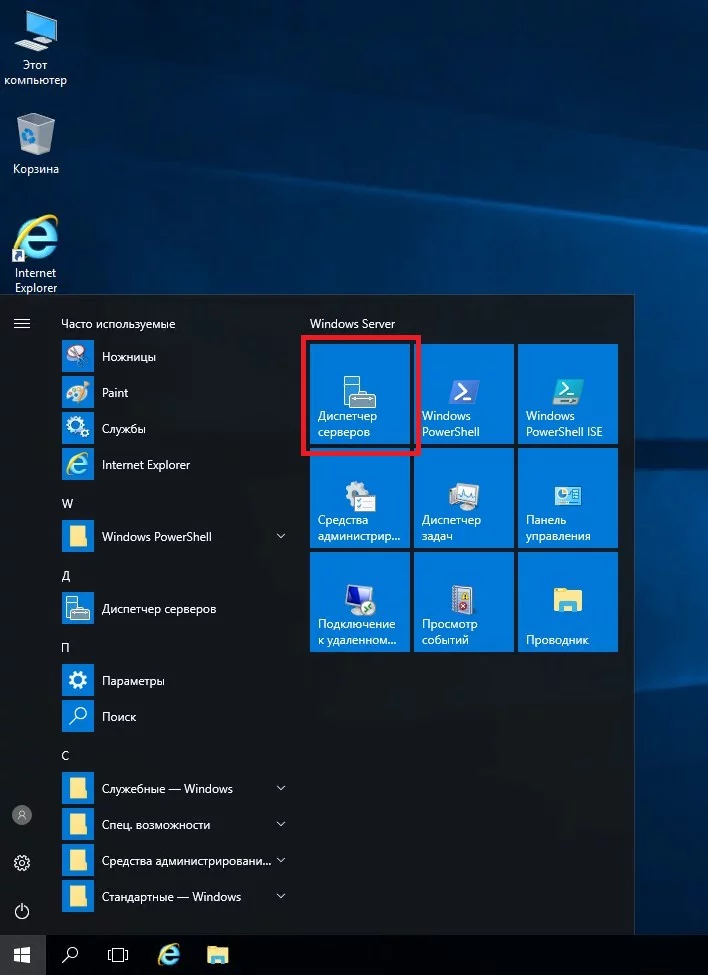Select the Корзина desktop icon

click(x=35, y=144)
